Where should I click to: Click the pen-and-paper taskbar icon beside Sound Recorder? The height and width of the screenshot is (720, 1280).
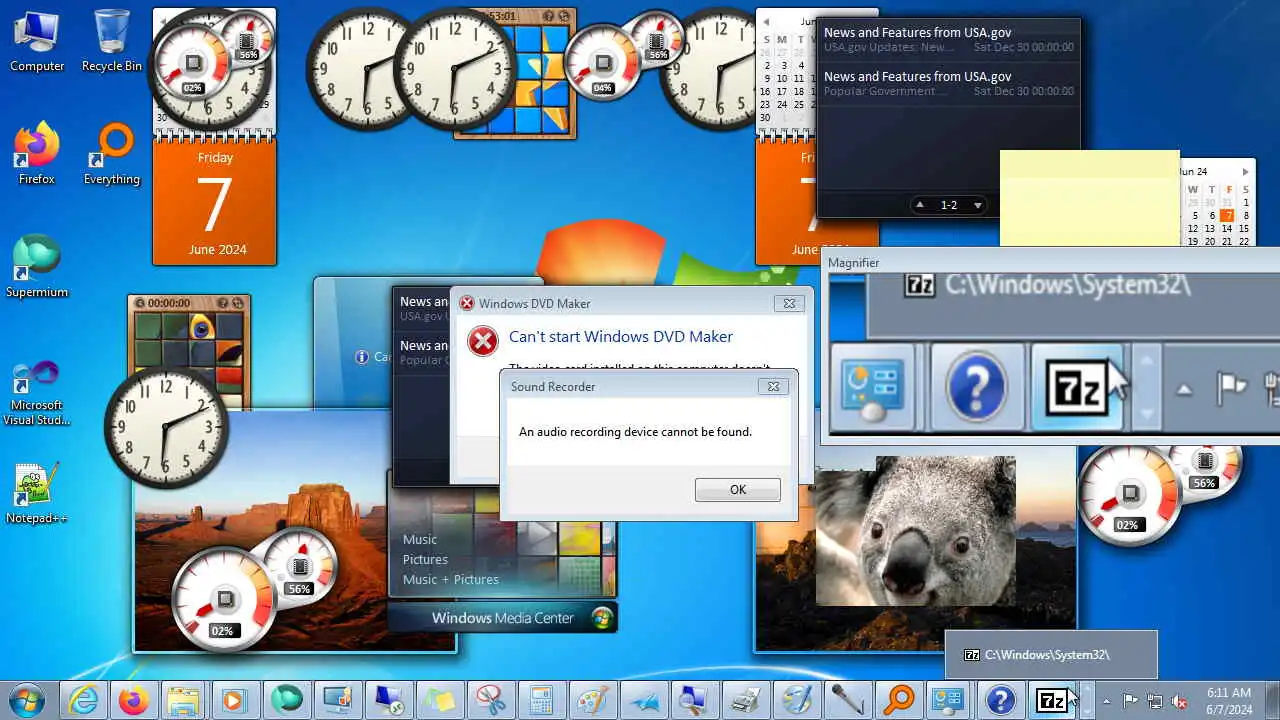pos(796,700)
